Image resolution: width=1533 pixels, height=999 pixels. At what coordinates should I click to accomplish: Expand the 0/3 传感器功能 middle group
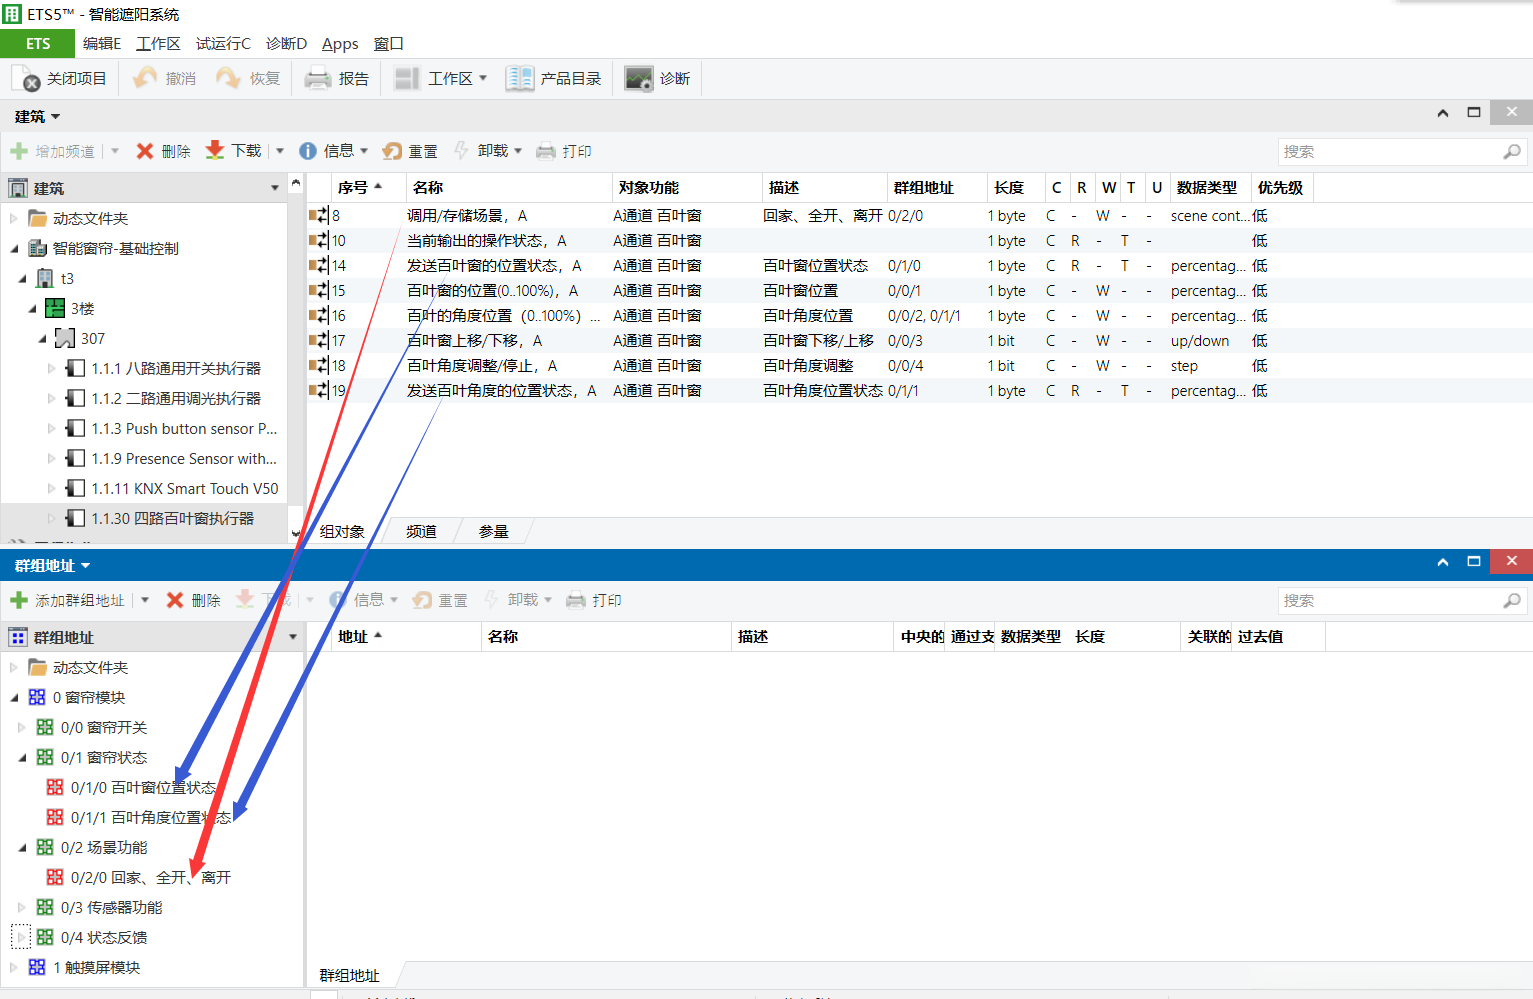point(22,907)
